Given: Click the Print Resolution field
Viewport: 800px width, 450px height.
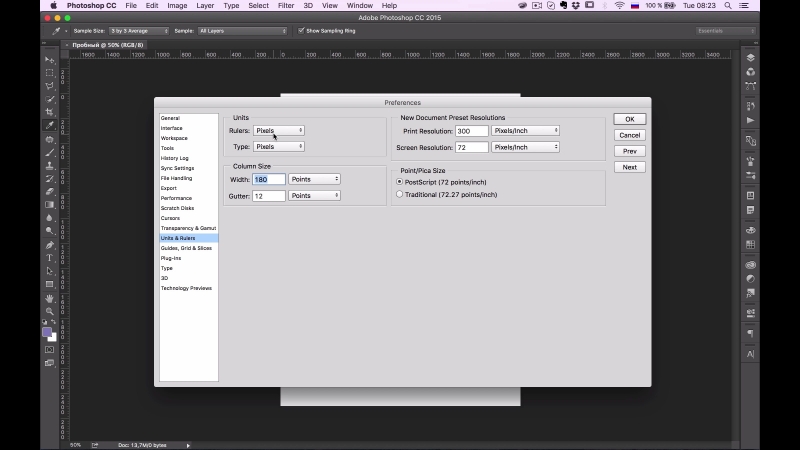Looking at the screenshot, I should pos(471,131).
